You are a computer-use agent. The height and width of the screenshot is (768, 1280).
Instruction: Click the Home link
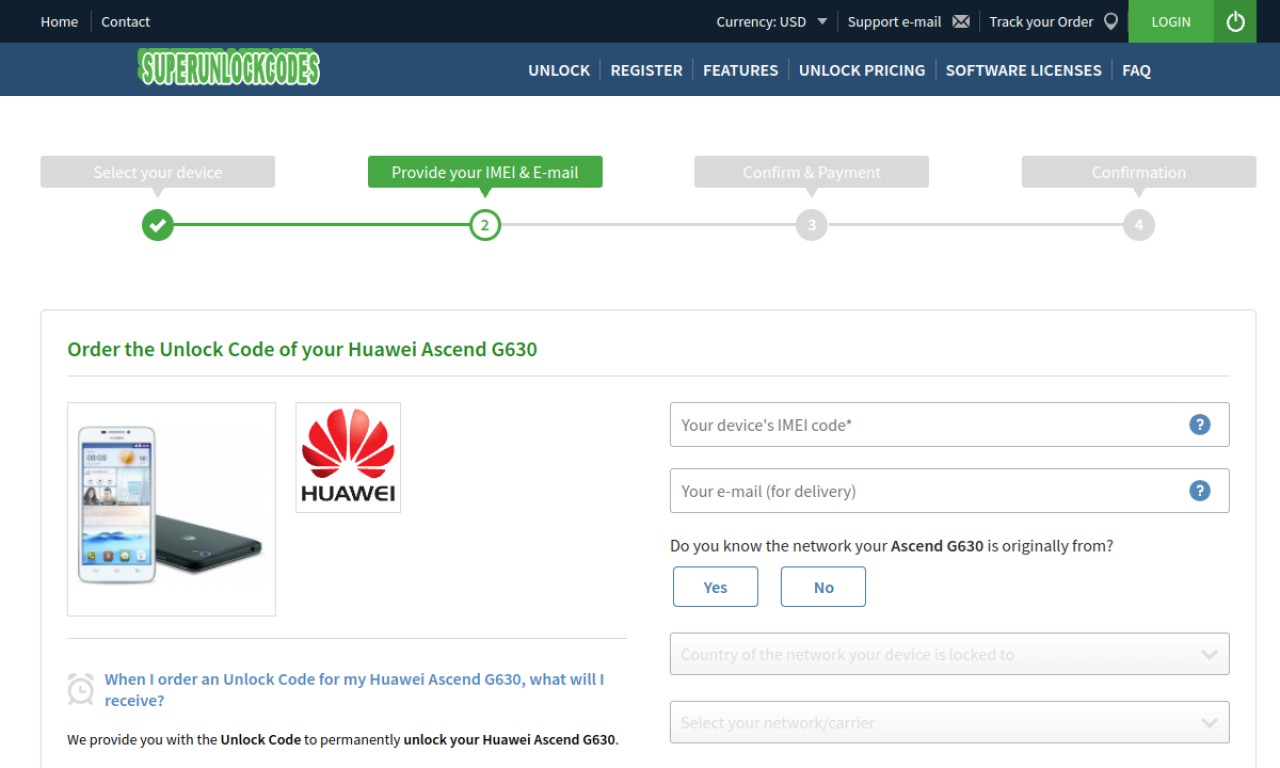(59, 21)
